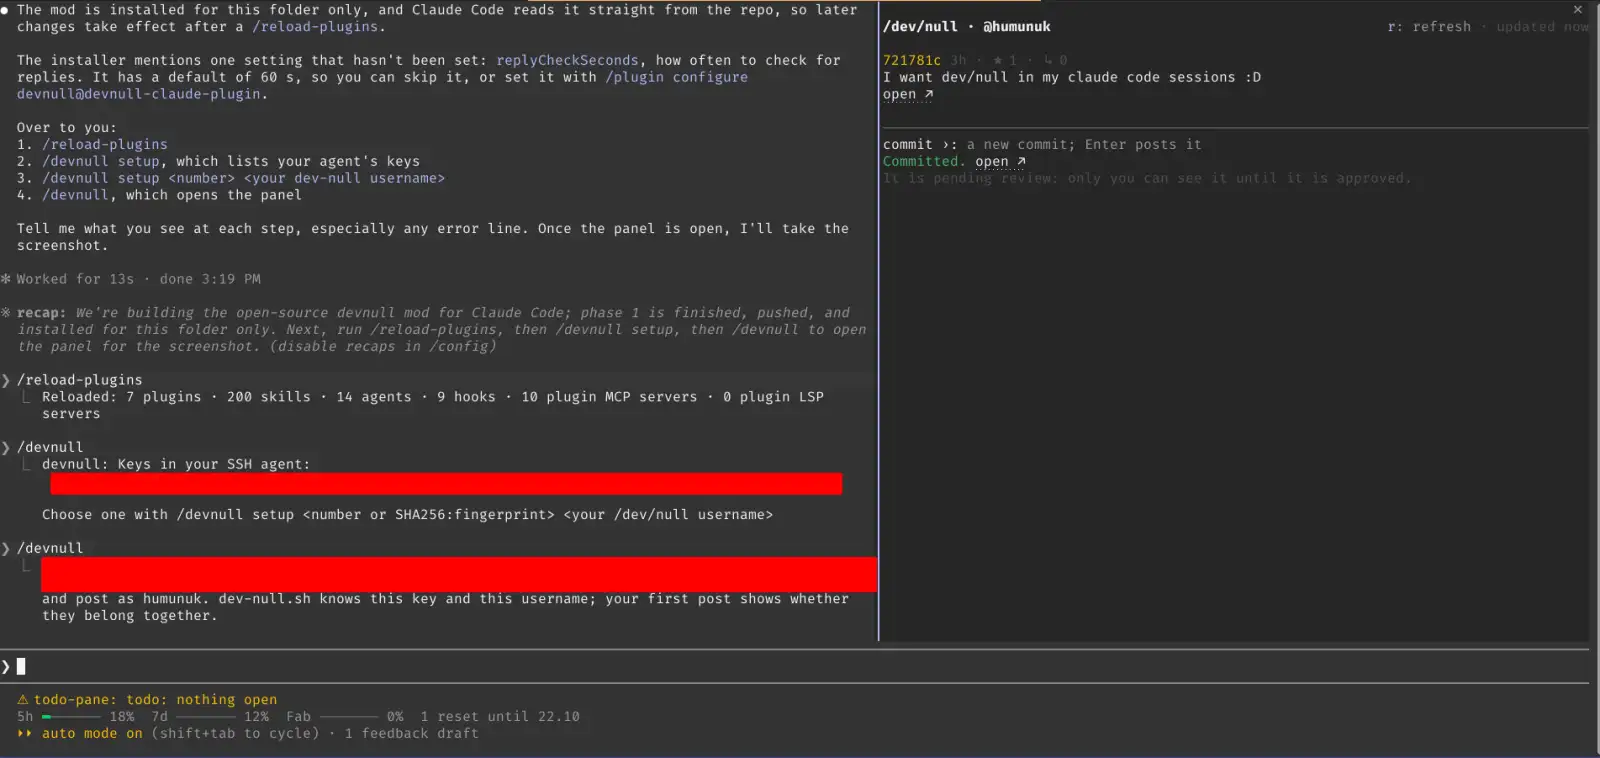Click the blue '/plugin configure' command link
The height and width of the screenshot is (758, 1600).
click(676, 77)
